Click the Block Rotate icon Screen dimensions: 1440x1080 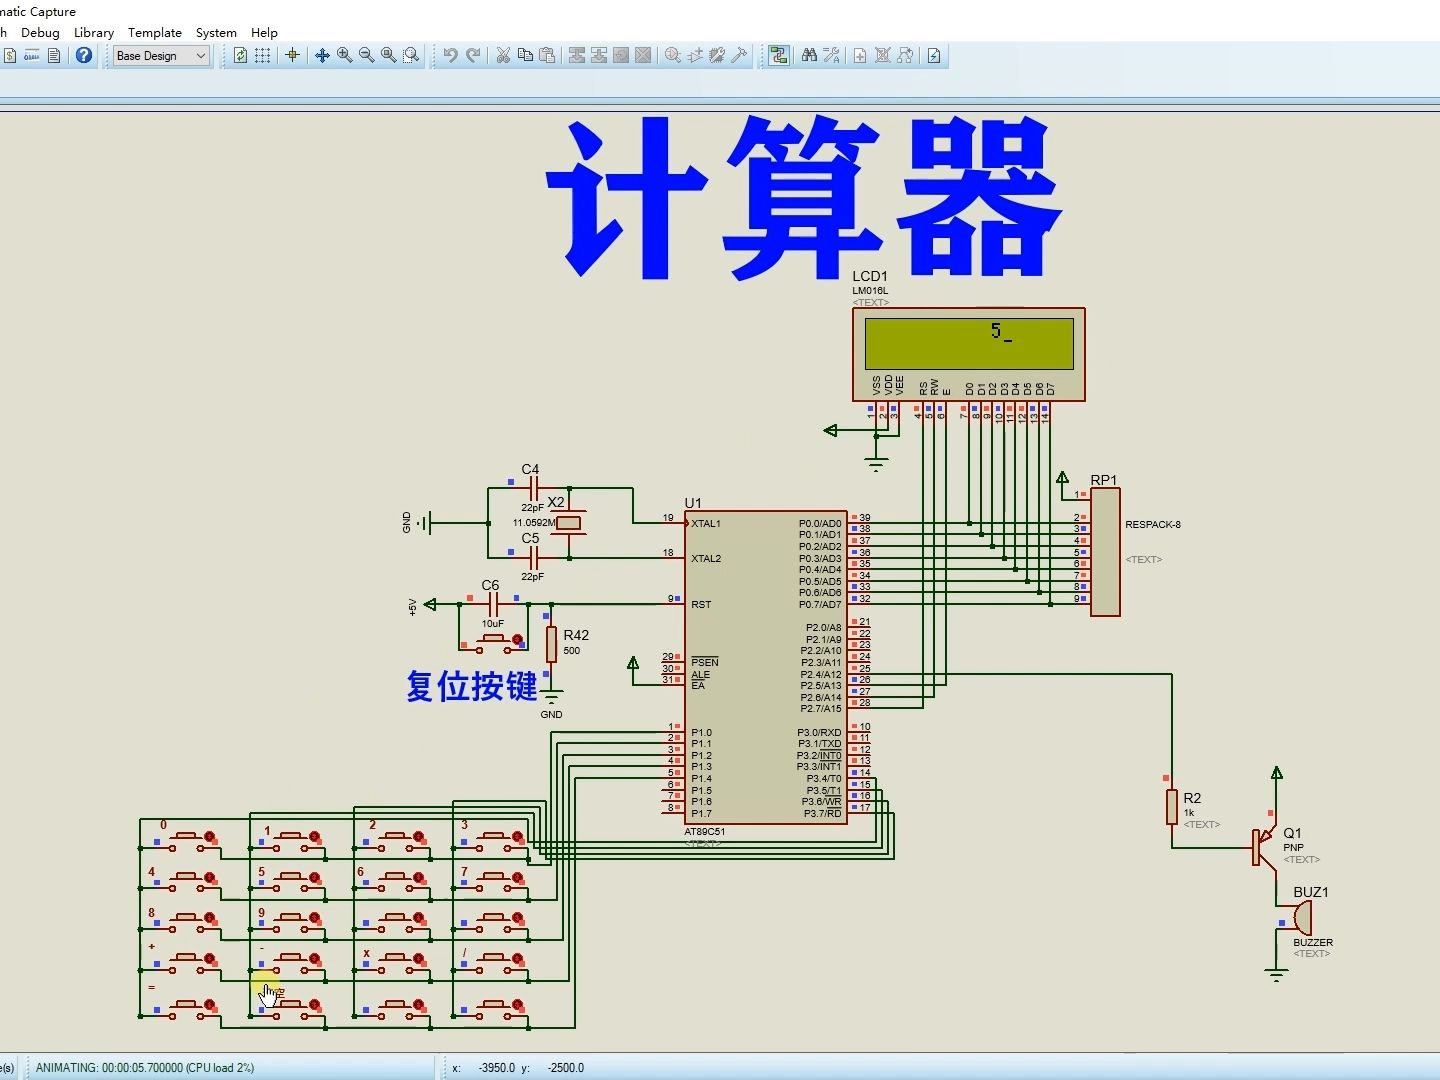point(621,55)
